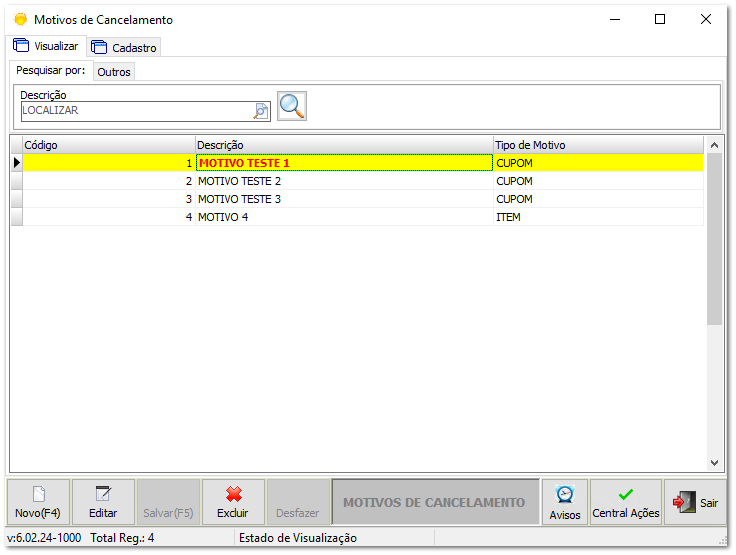This screenshot has width=736, height=555.
Task: Click the Sair exit button
Action: 695,502
